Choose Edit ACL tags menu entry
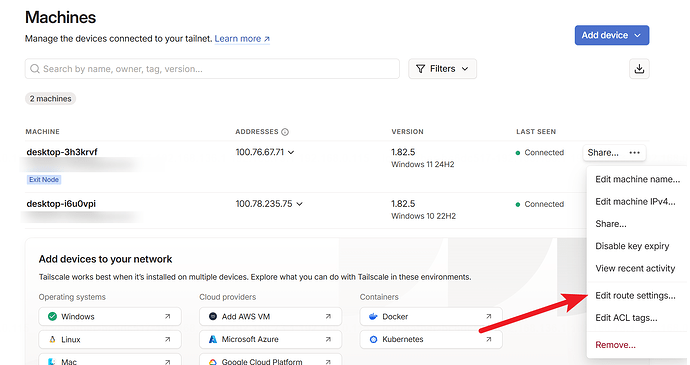This screenshot has width=690, height=365. coord(626,318)
